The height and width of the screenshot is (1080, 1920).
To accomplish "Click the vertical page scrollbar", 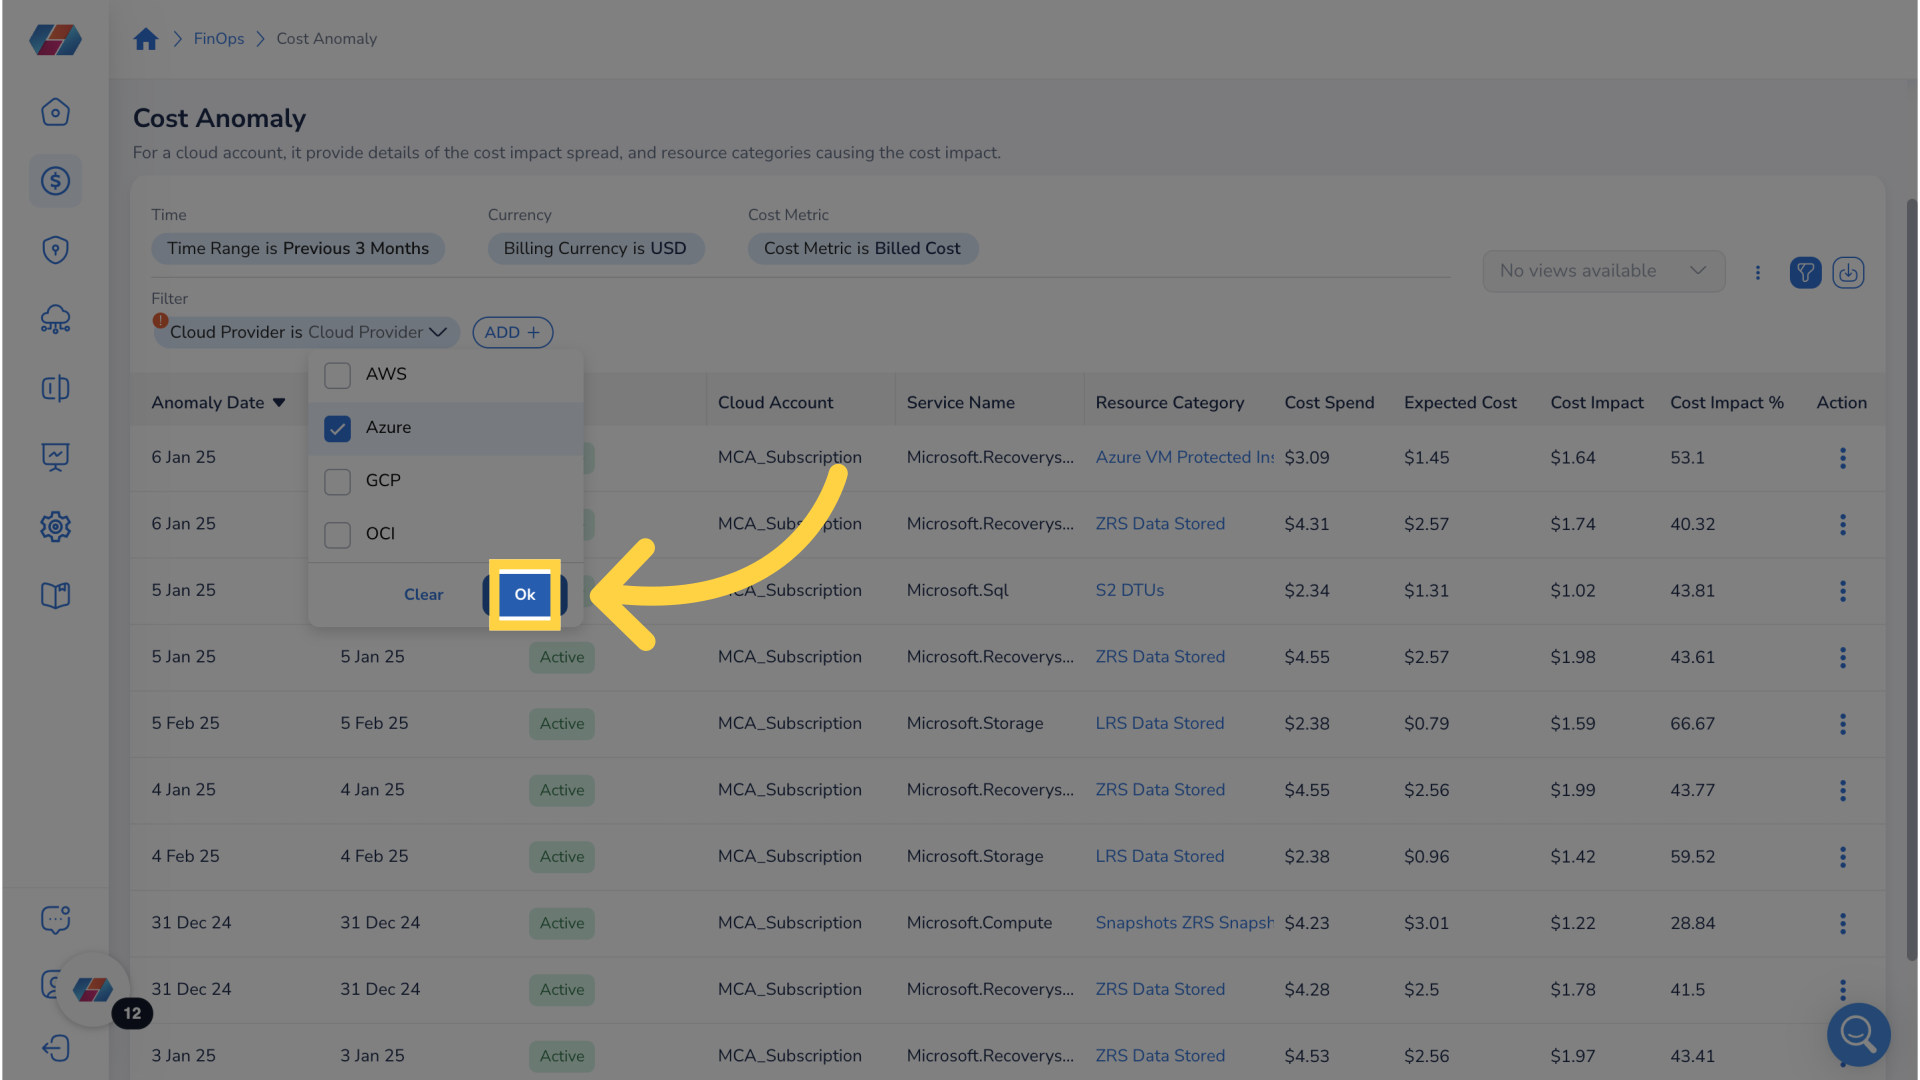I will (x=1911, y=580).
